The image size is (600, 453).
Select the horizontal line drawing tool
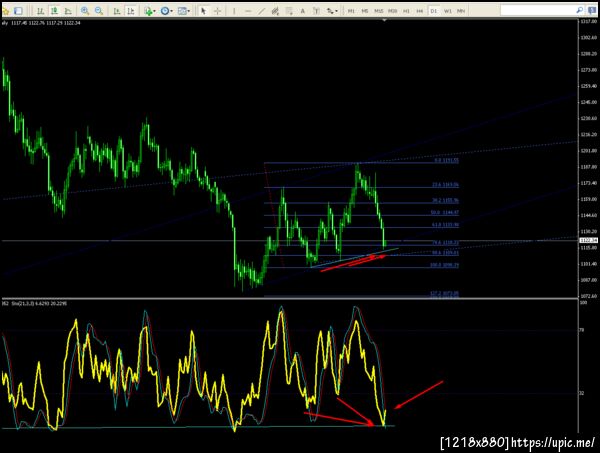[248, 11]
